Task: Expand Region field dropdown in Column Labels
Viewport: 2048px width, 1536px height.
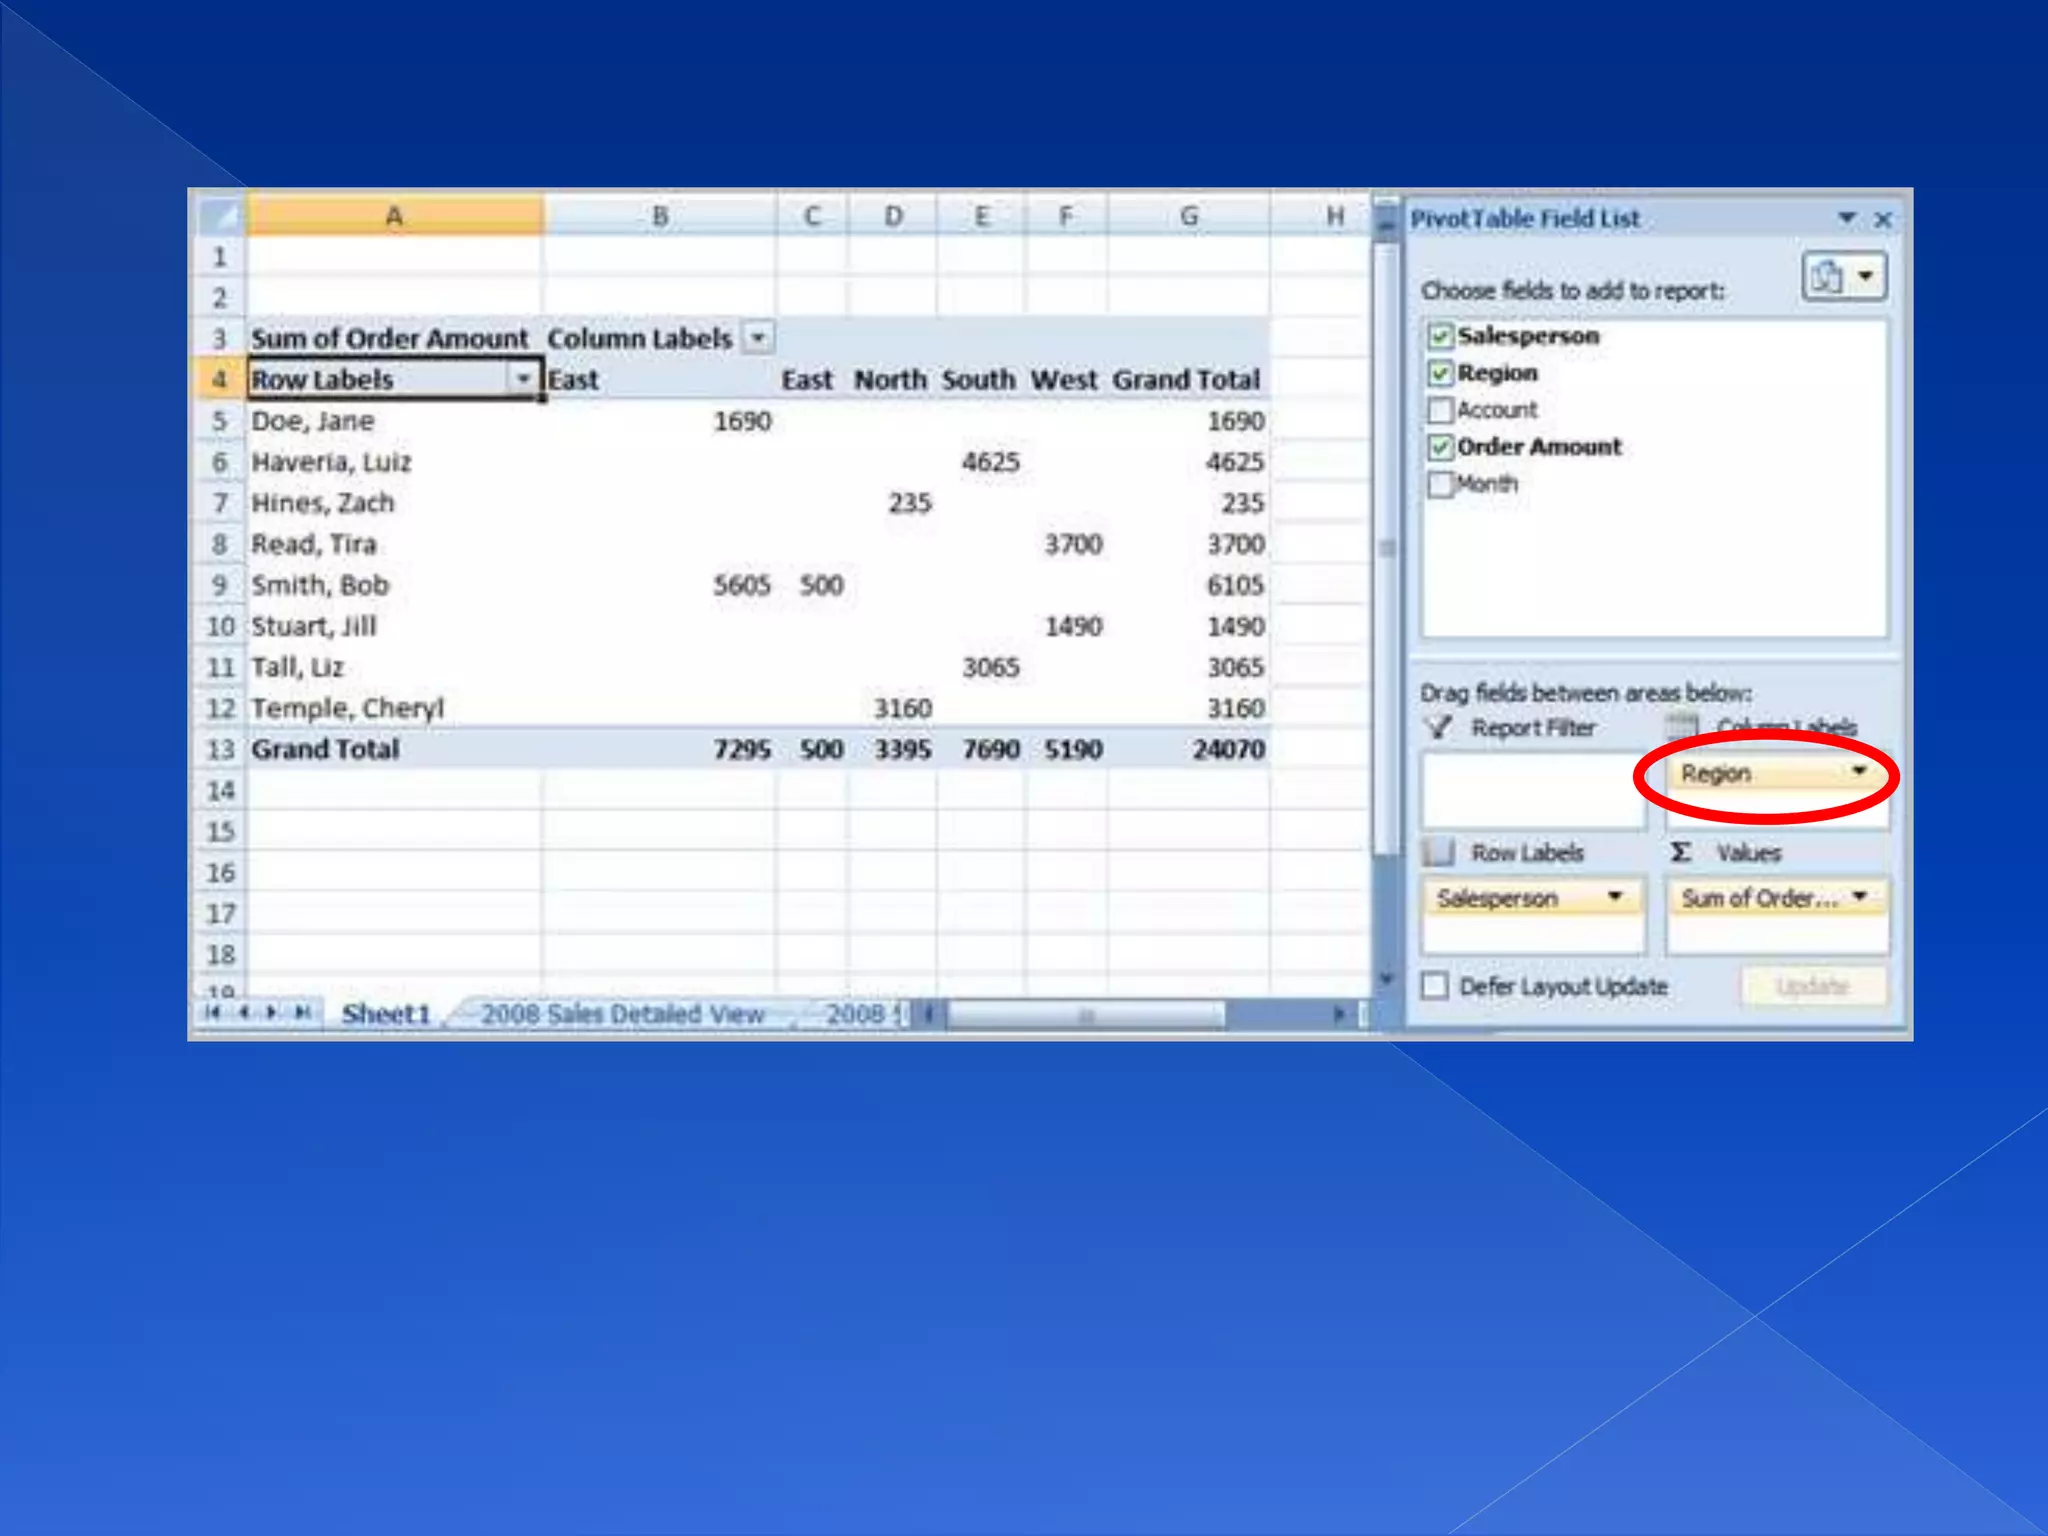Action: click(1859, 772)
